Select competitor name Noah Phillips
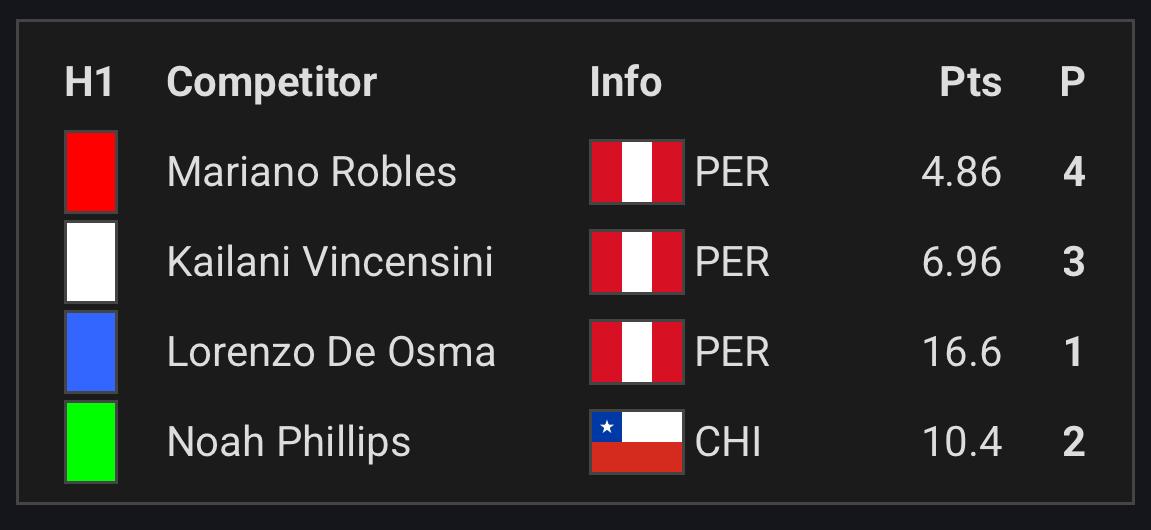The width and height of the screenshot is (1151, 530). (288, 443)
